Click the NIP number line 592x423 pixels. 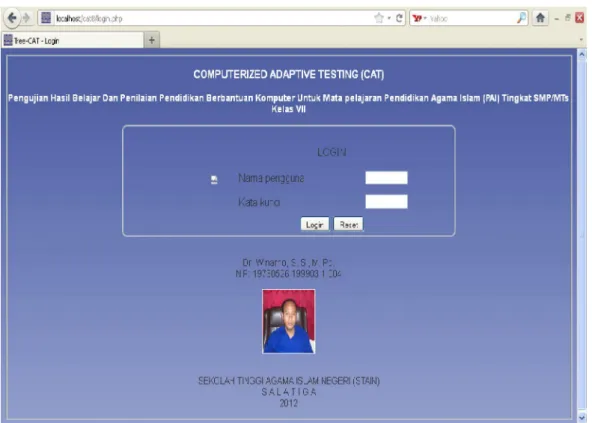[x=288, y=274]
